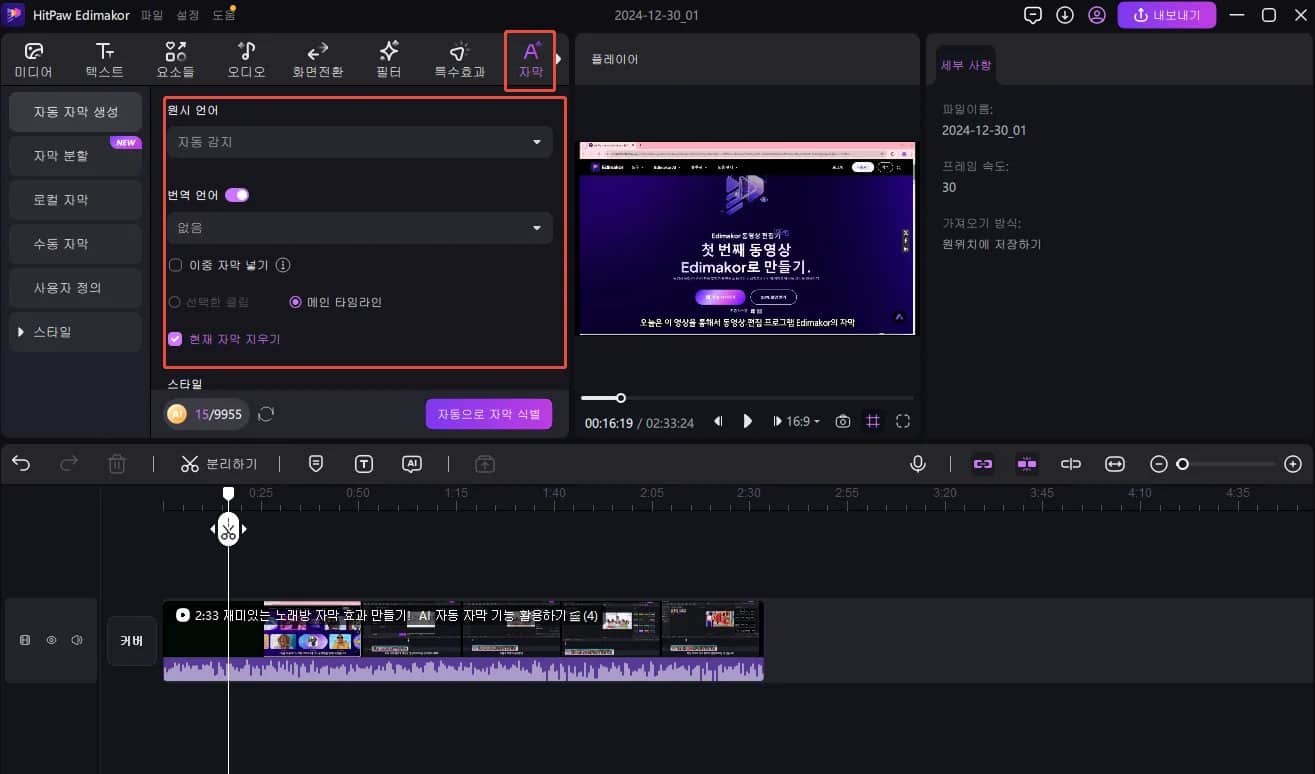Click the microphone voiceover recording icon
1315x774 pixels.
[917, 463]
